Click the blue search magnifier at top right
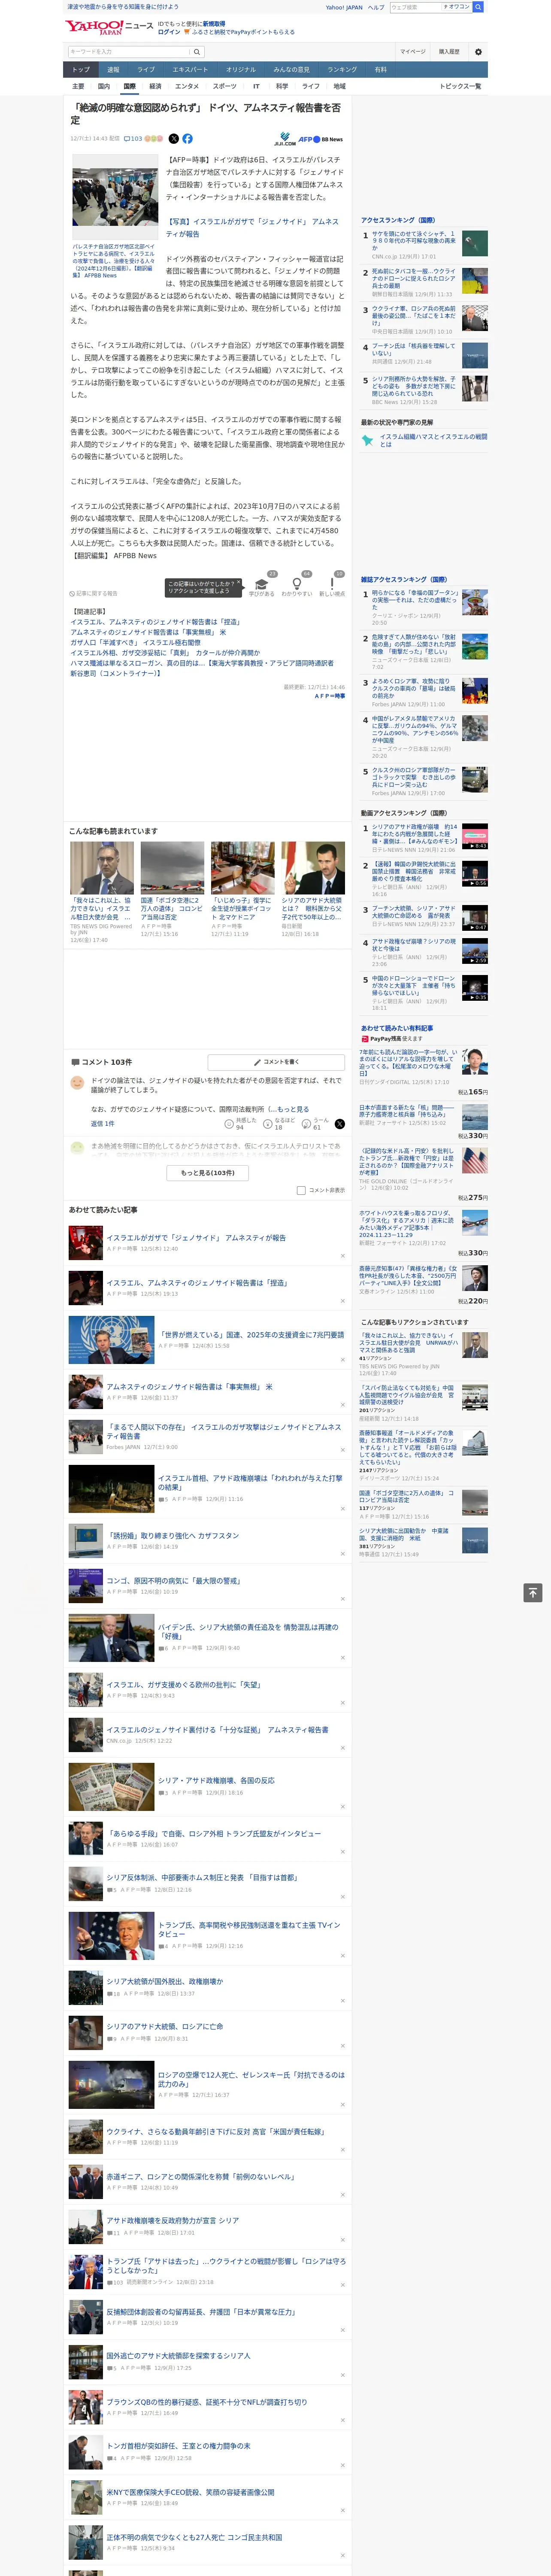Image resolution: width=551 pixels, height=2576 pixels. coord(478,7)
